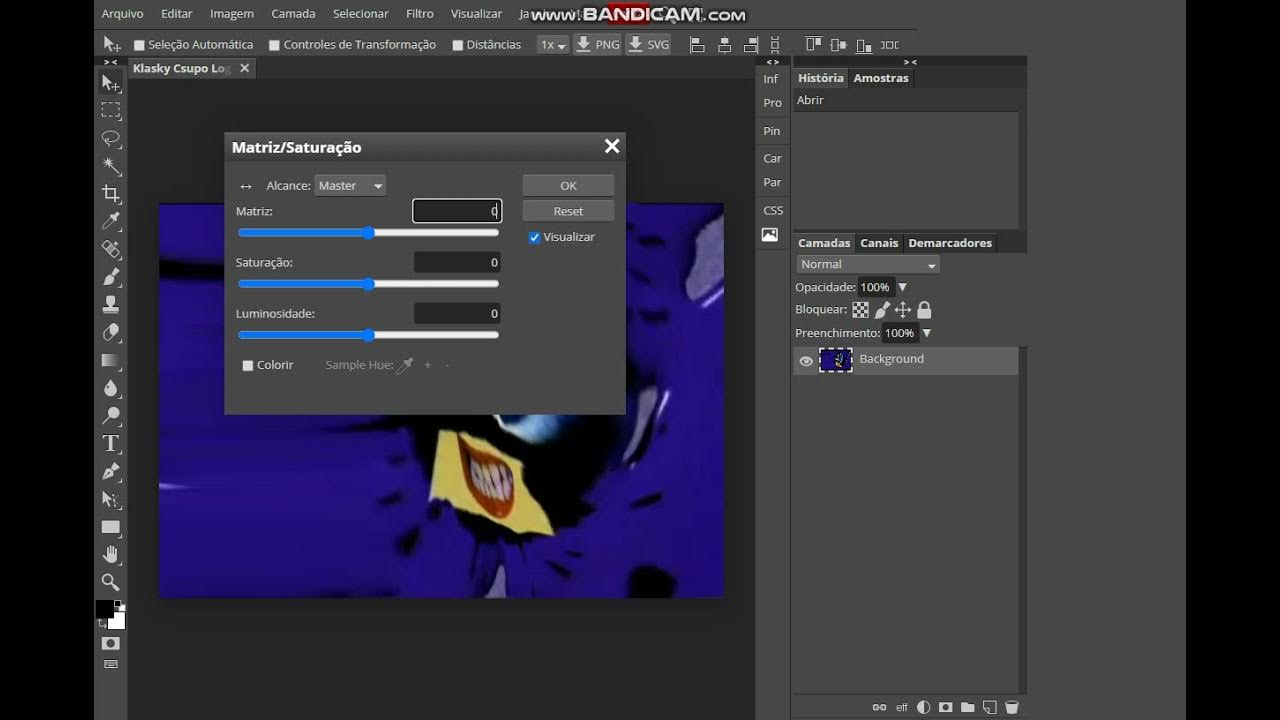Switch to the Canais tab
This screenshot has width=1280, height=720.
click(879, 243)
